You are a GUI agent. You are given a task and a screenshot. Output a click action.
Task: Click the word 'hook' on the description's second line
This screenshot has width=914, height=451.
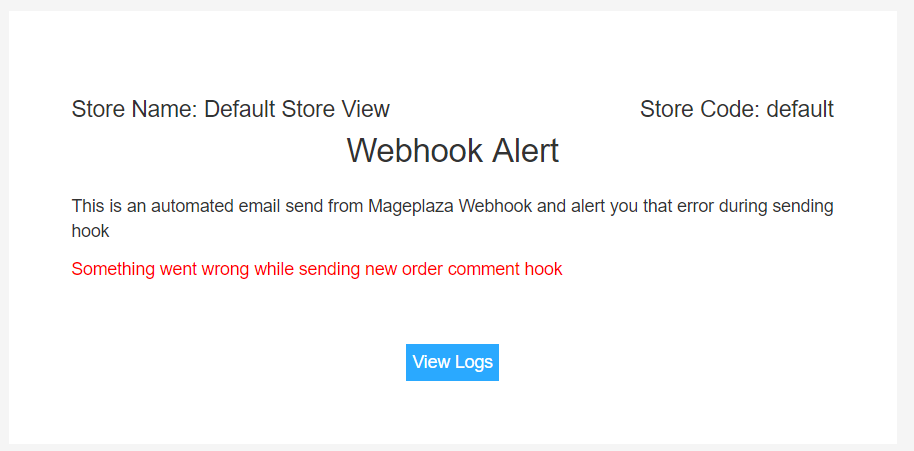point(90,231)
